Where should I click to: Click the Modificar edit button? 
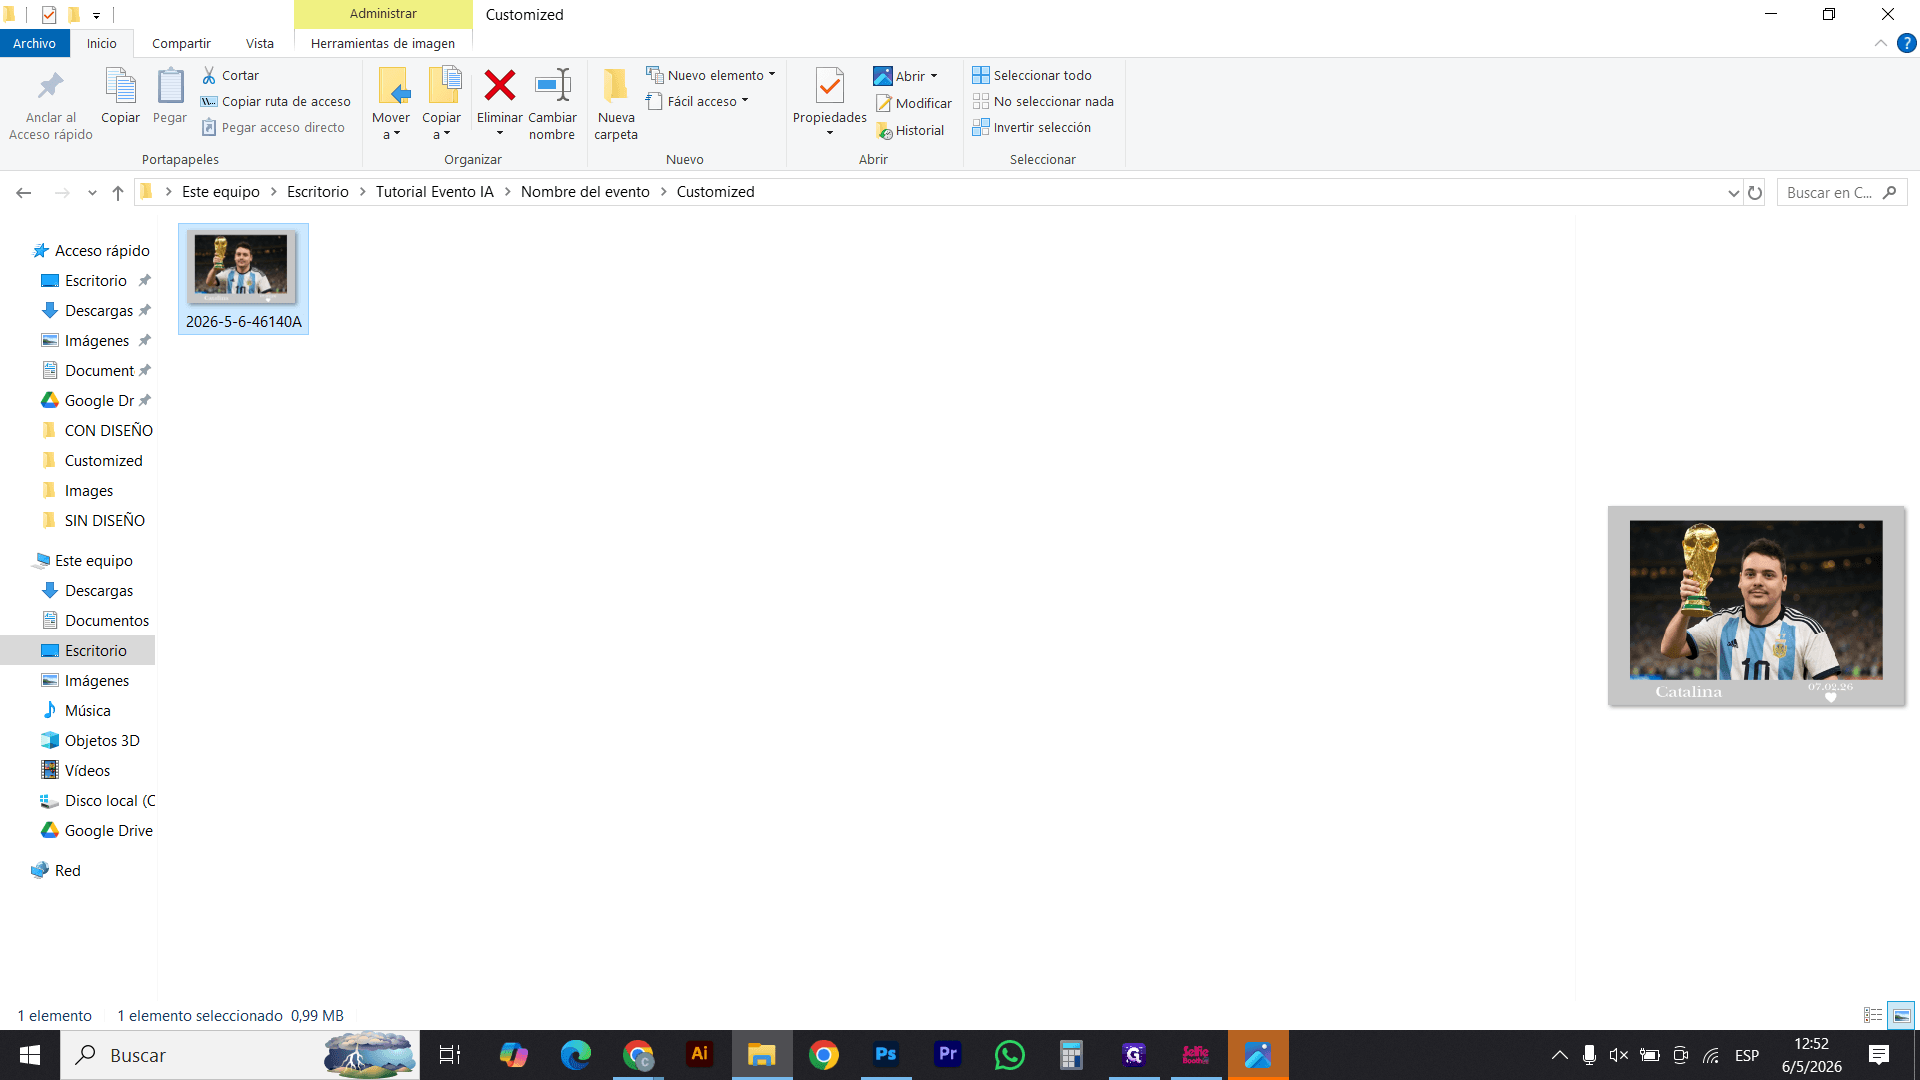[913, 103]
